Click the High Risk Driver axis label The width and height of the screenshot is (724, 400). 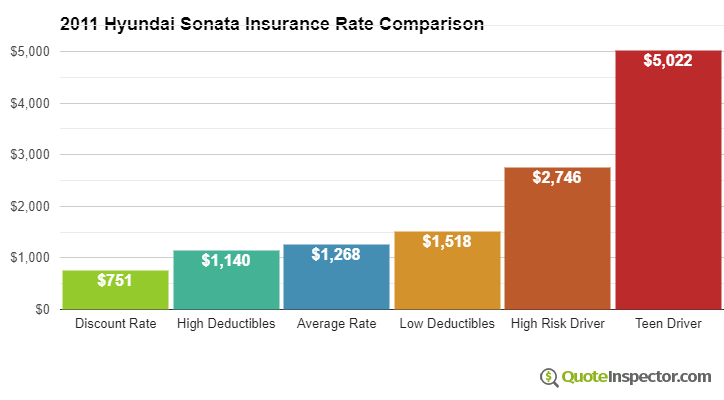(x=558, y=323)
